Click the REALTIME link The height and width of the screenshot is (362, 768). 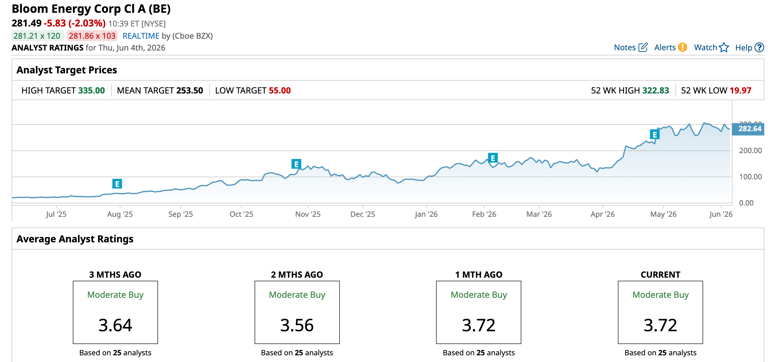tap(141, 36)
